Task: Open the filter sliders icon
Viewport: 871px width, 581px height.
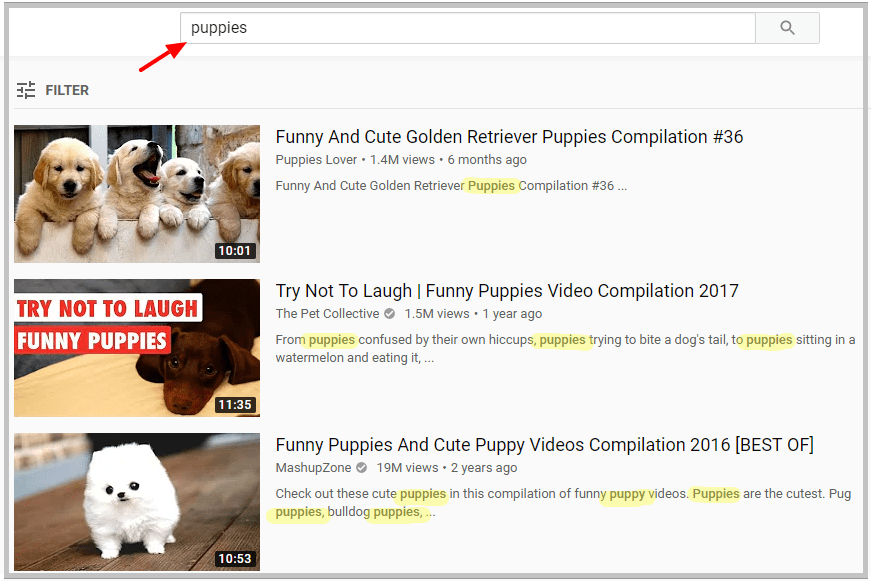Action: point(26,90)
